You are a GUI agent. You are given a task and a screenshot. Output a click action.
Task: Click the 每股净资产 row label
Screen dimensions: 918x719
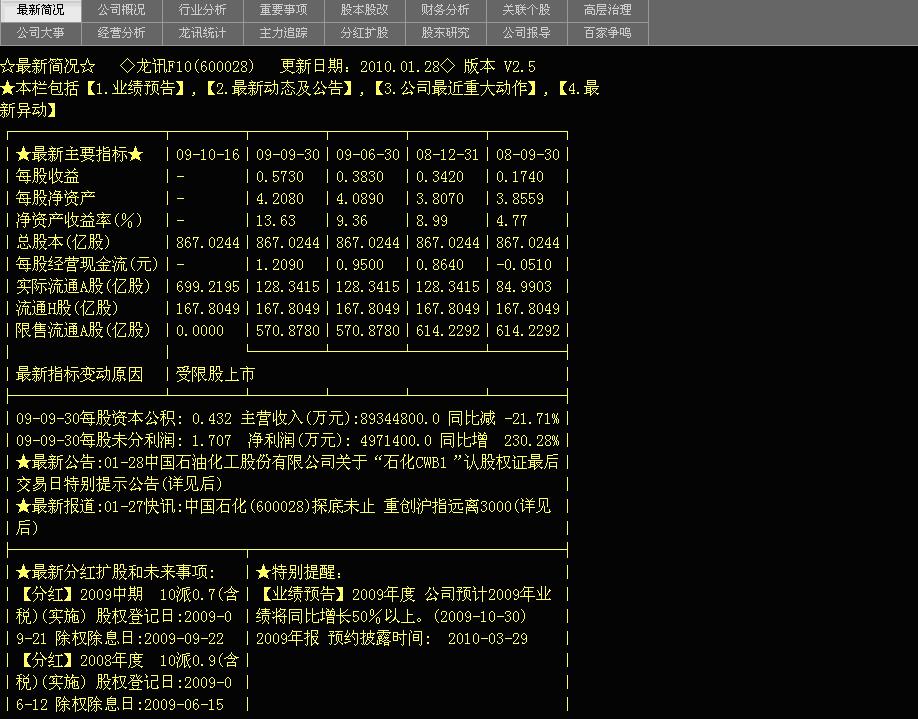56,198
